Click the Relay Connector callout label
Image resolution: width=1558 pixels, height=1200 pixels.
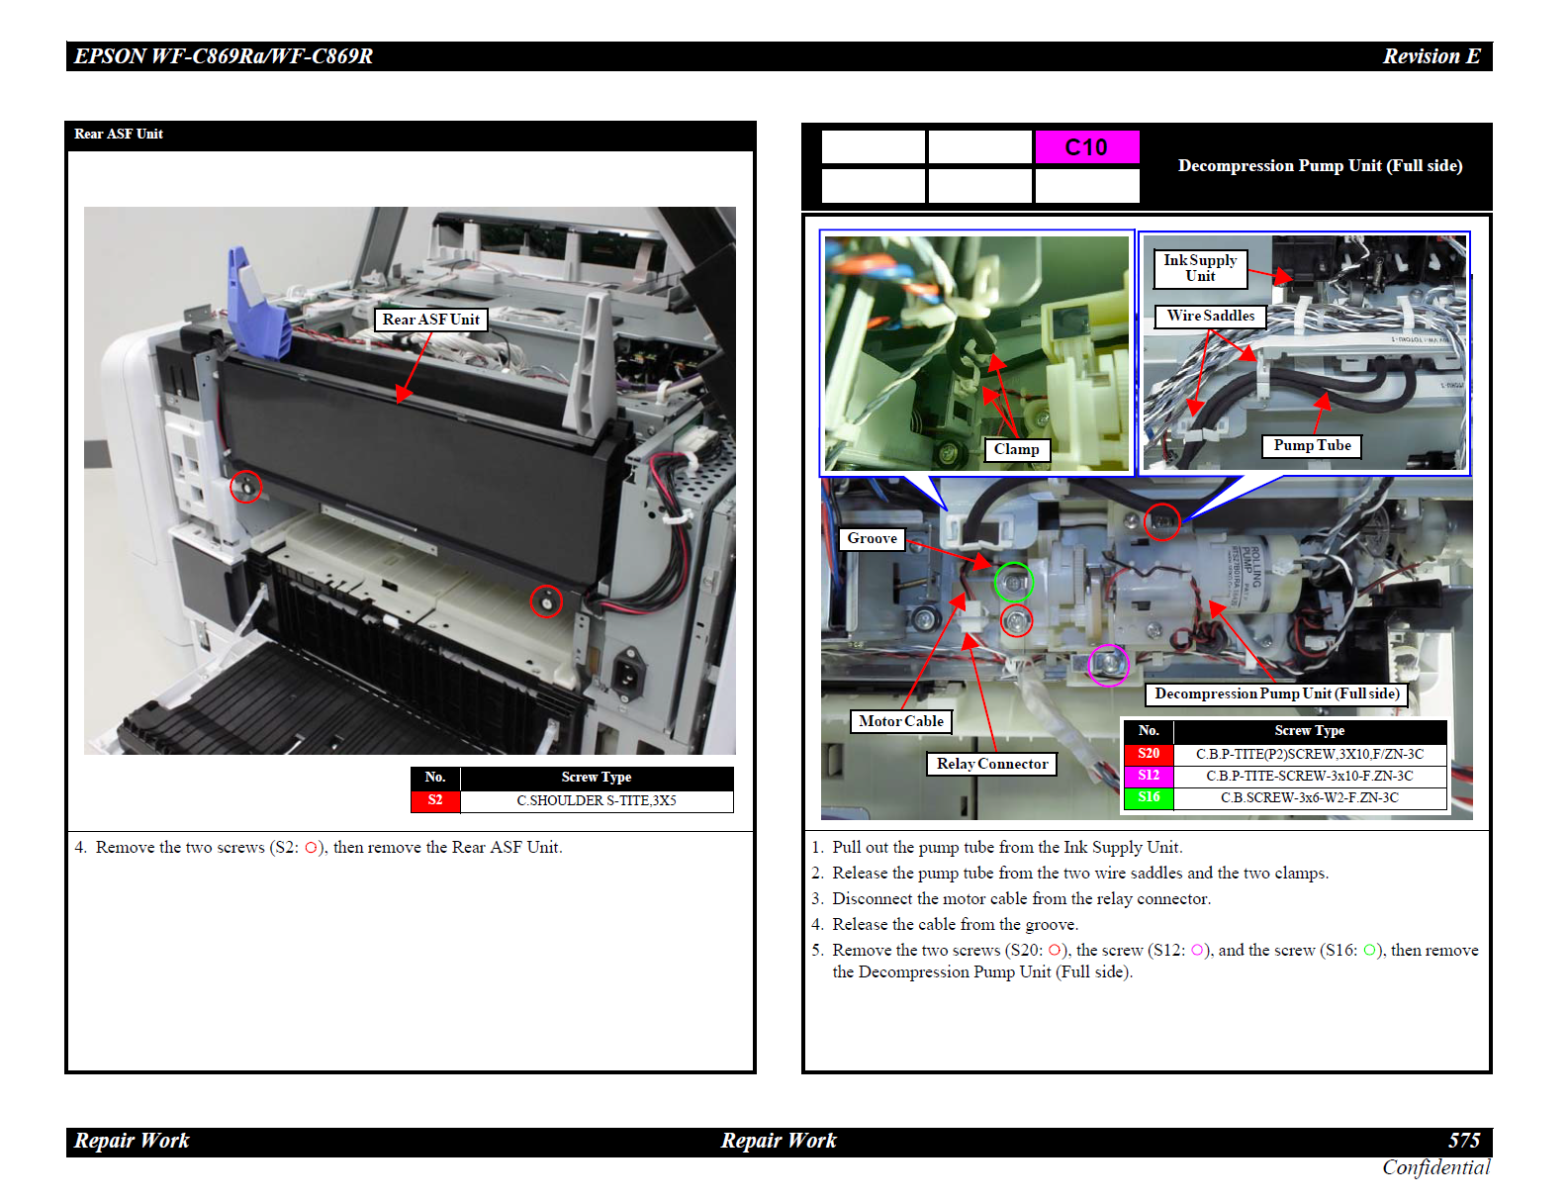tap(992, 764)
